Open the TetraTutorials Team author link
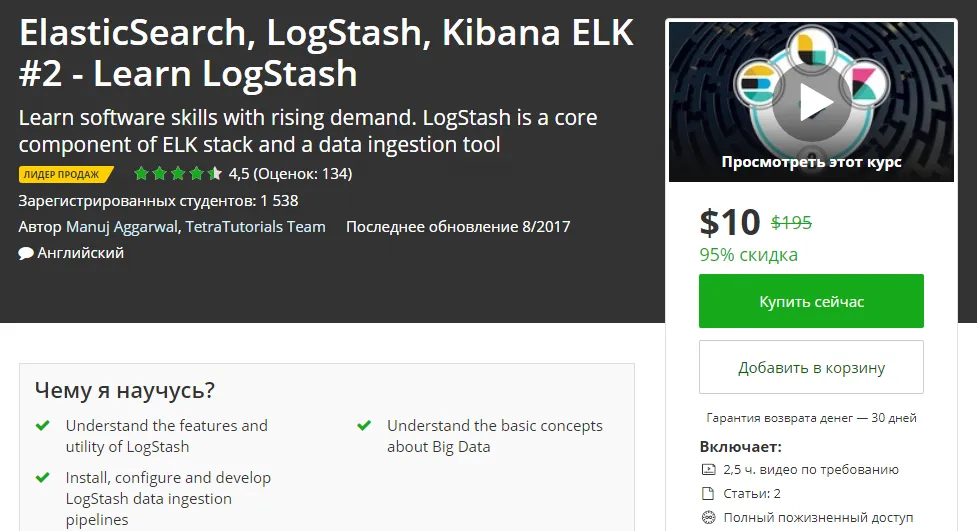 (x=256, y=227)
